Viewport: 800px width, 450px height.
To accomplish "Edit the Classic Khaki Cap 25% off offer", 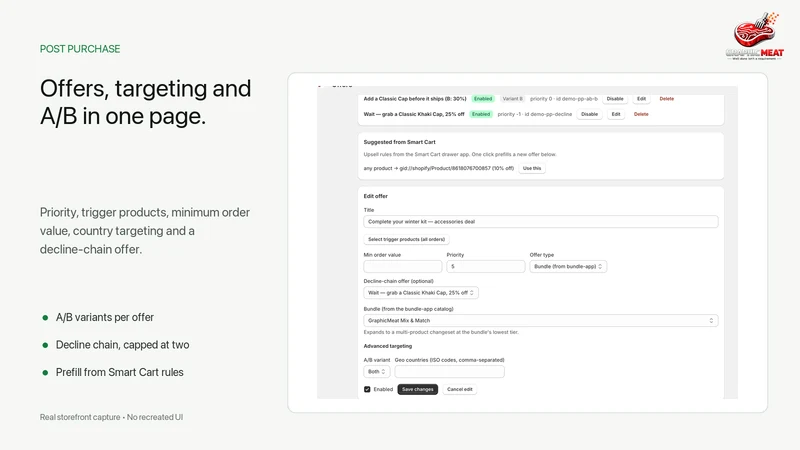I will coord(616,114).
